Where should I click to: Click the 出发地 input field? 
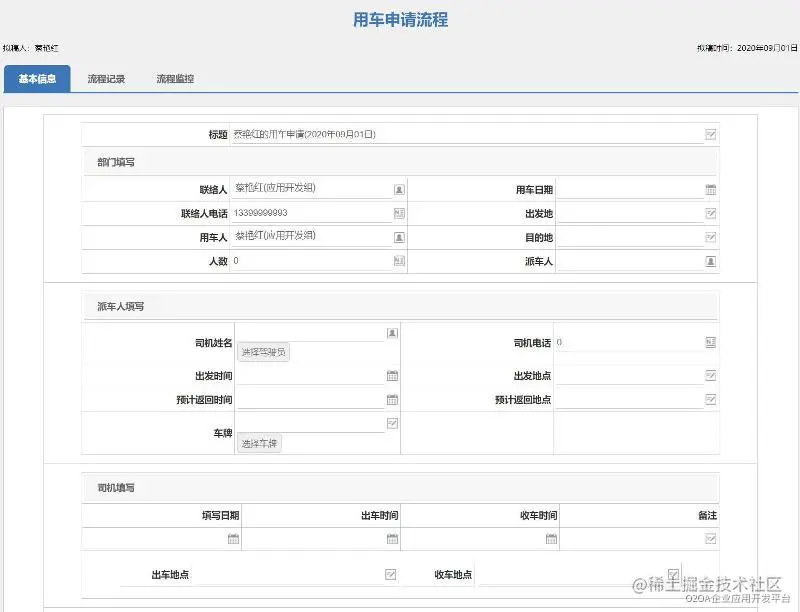(631, 213)
